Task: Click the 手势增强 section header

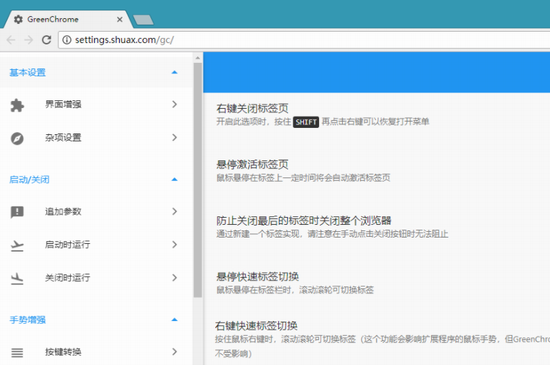Action: point(96,320)
